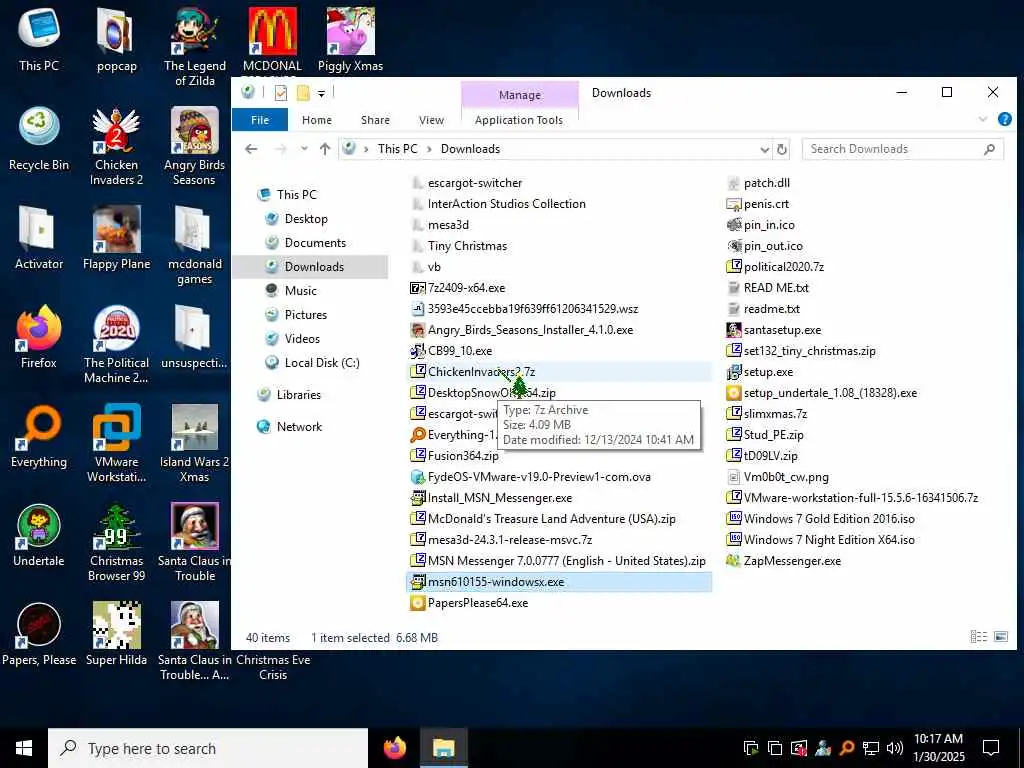Select the file 7z2409-x64.exe
The image size is (1024, 768).
click(466, 288)
